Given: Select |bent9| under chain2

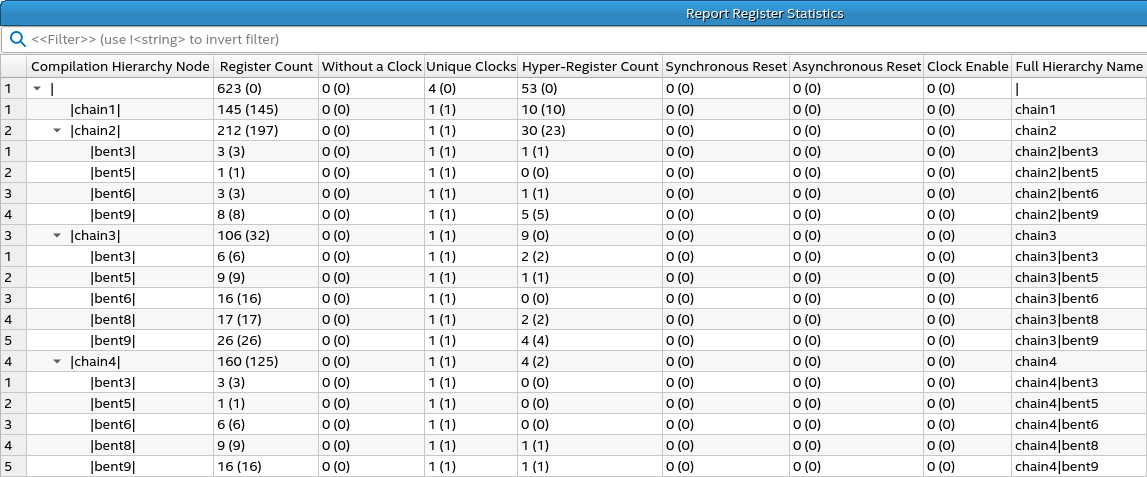Looking at the screenshot, I should (x=113, y=215).
